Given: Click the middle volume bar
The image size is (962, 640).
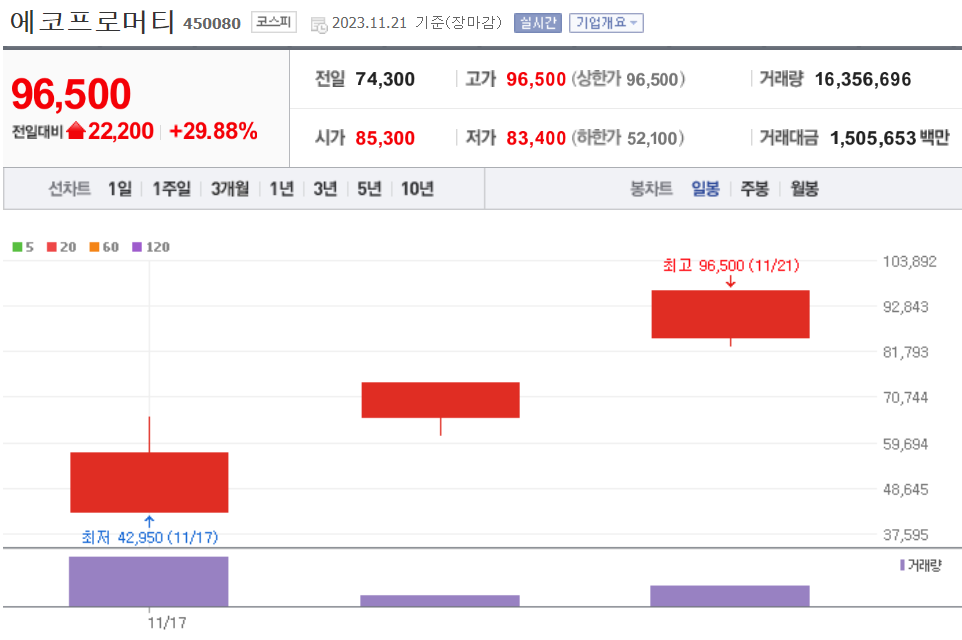Looking at the screenshot, I should (x=440, y=601).
